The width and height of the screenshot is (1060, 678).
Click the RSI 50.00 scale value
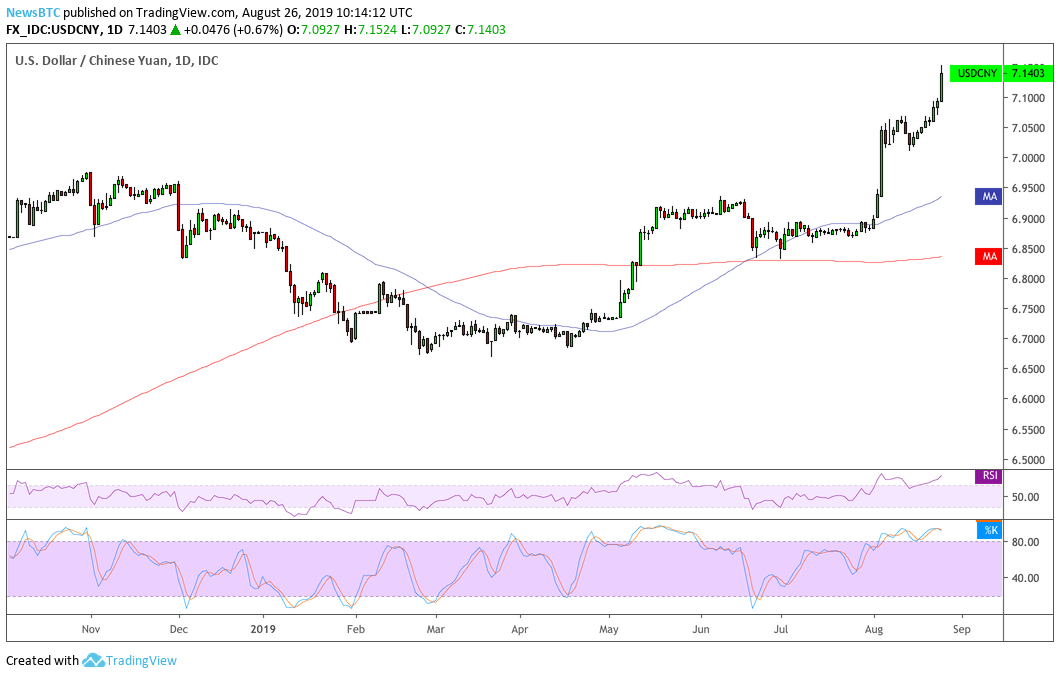click(1025, 497)
